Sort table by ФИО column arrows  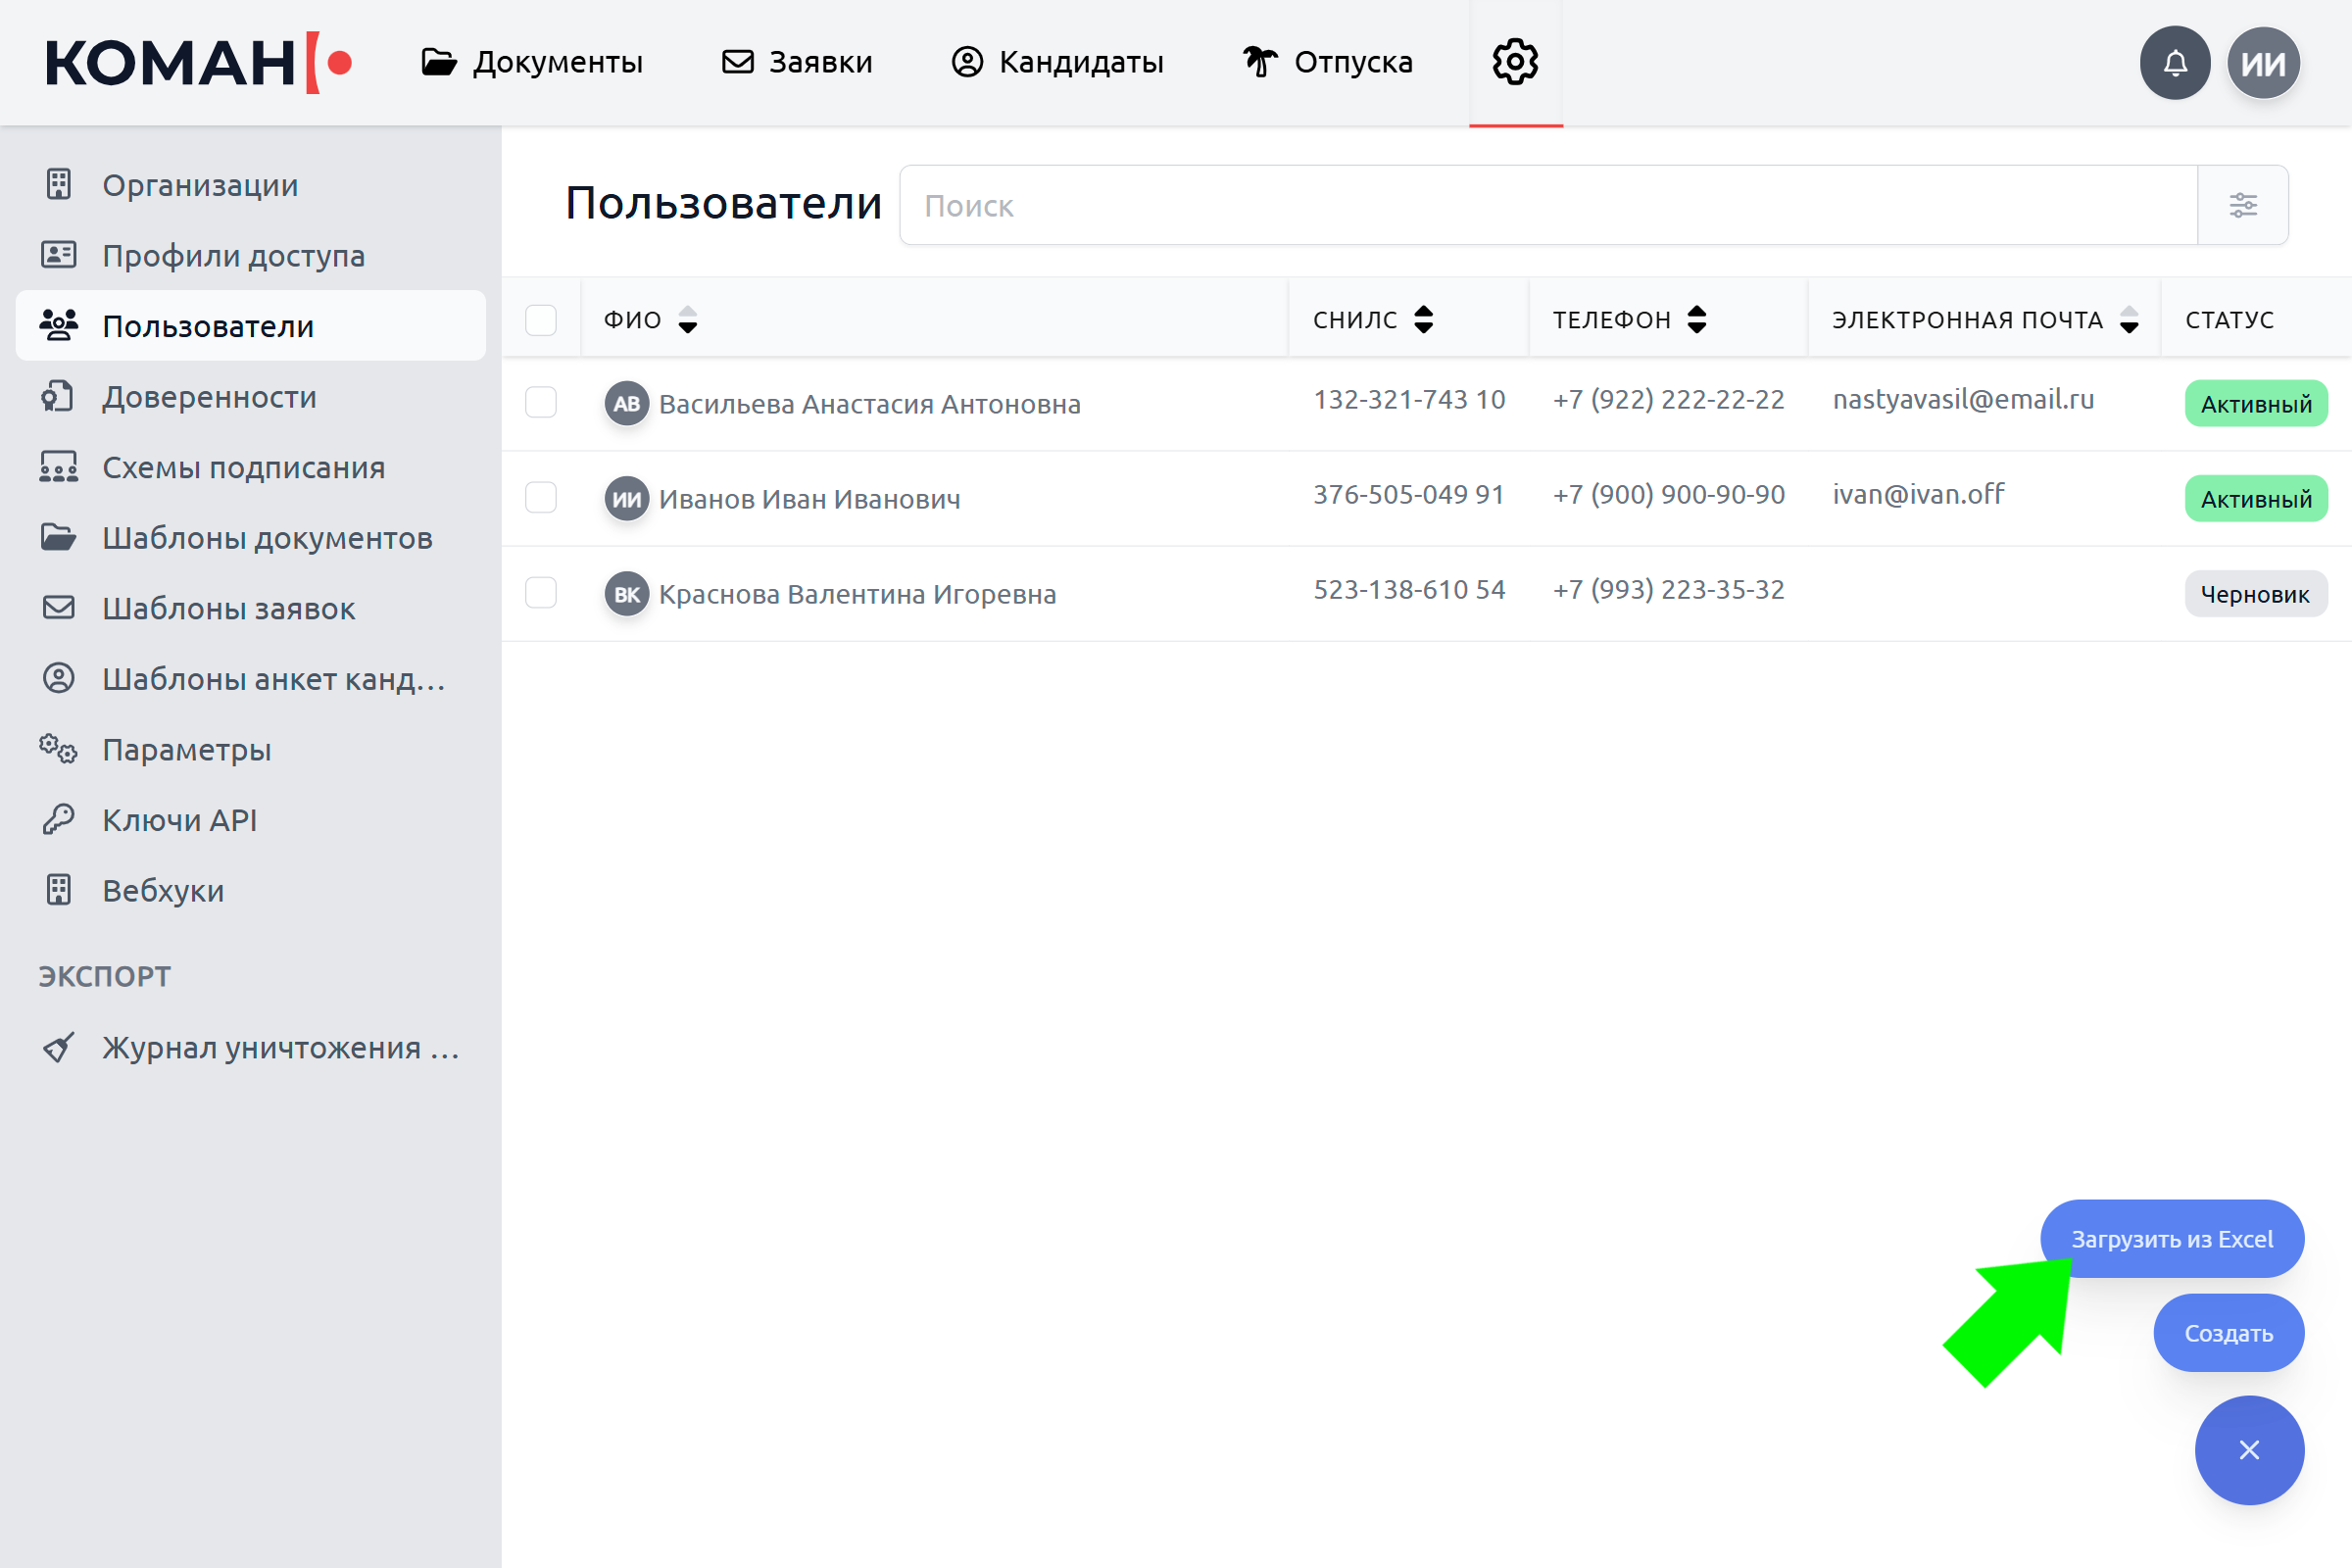click(688, 320)
